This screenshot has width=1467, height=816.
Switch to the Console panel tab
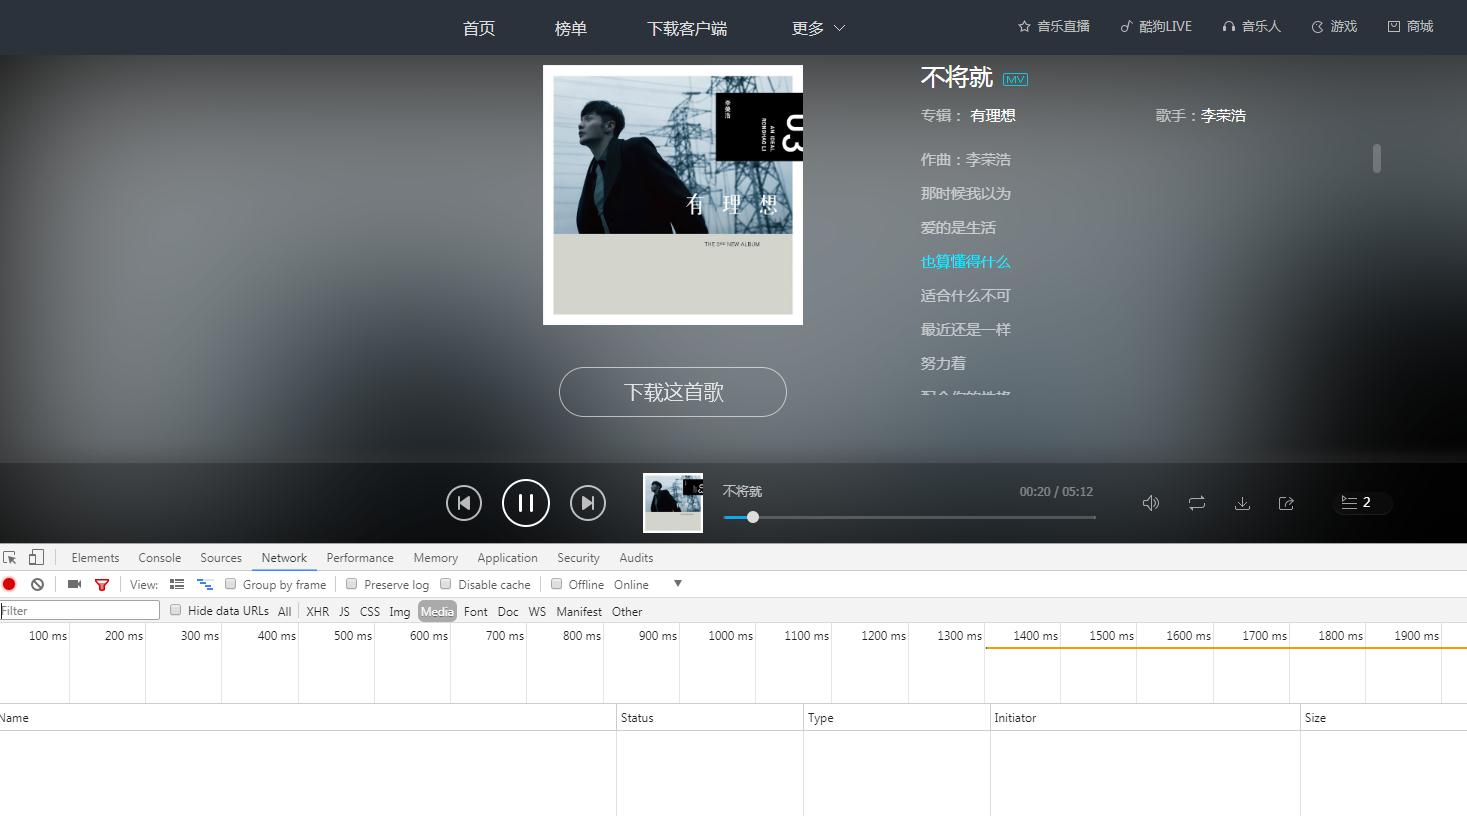click(159, 557)
